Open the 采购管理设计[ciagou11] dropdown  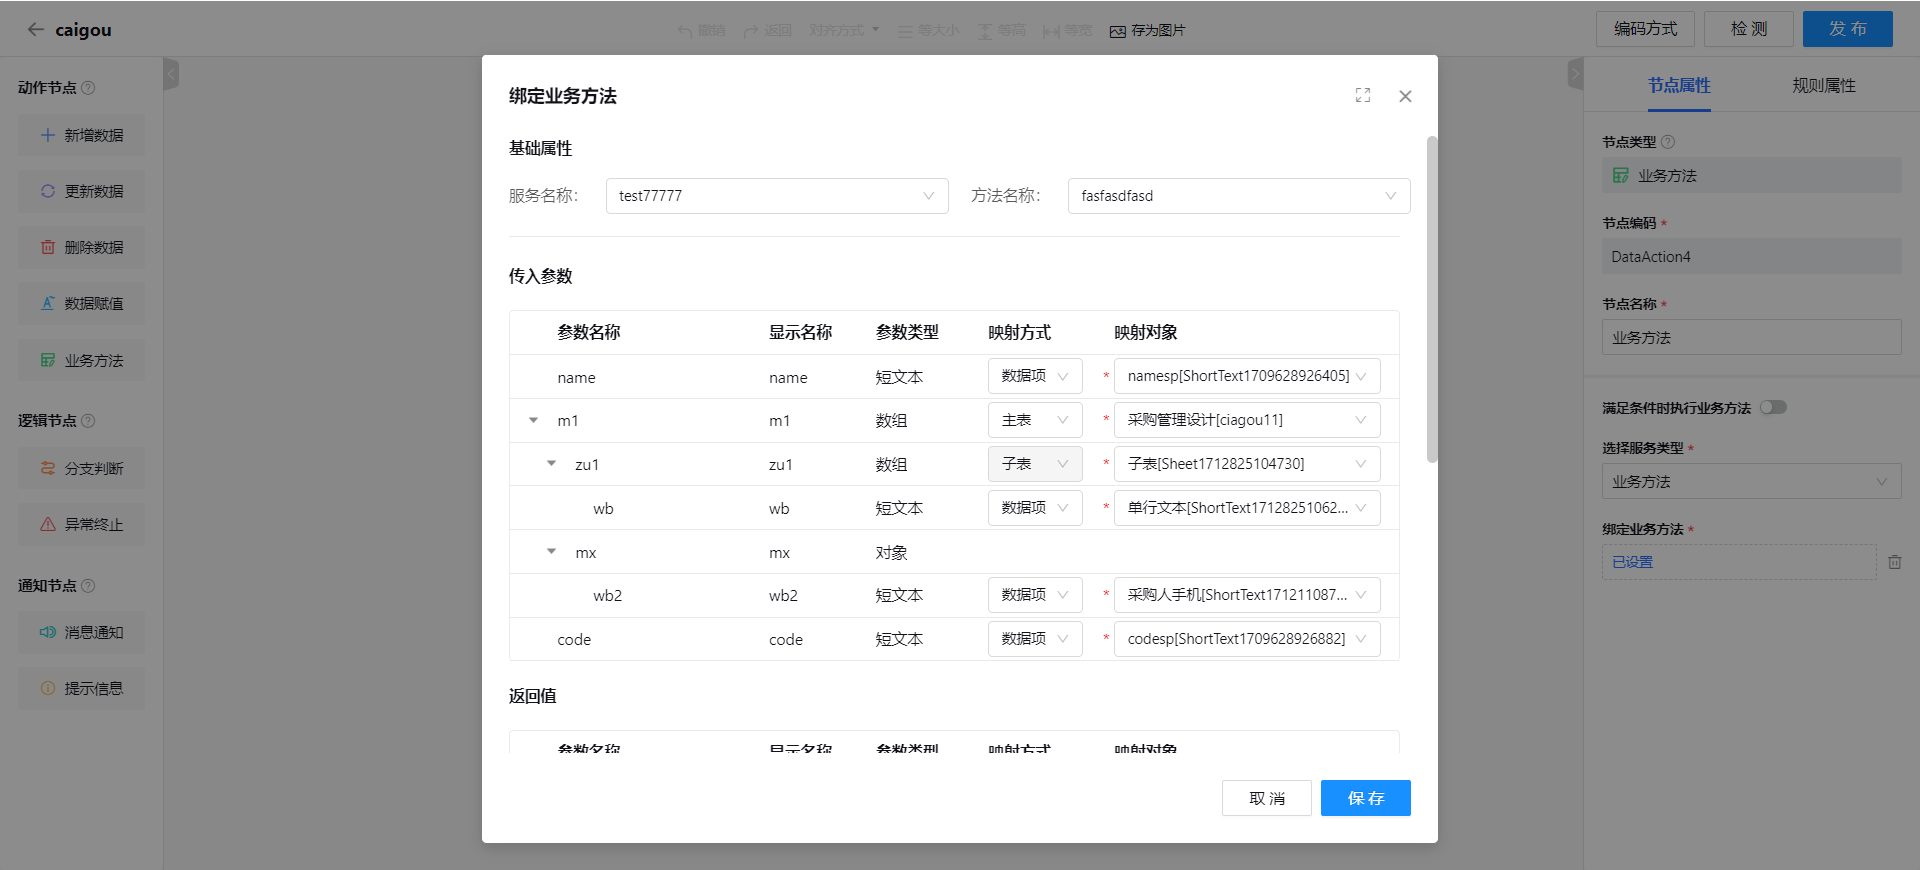1247,420
